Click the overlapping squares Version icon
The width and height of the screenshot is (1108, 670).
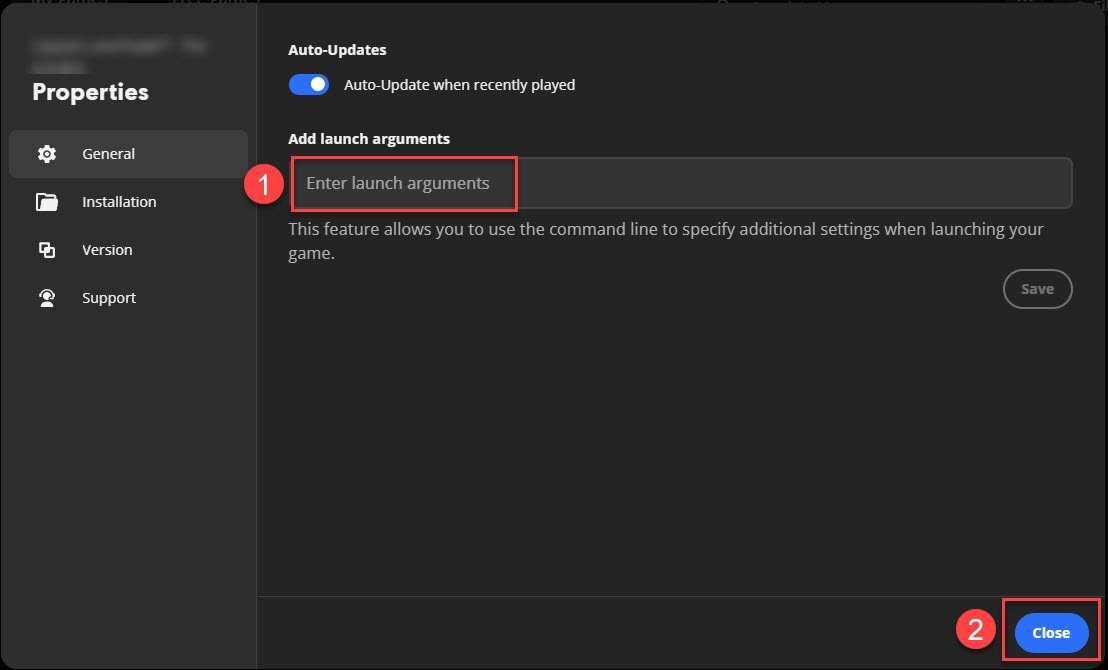pos(46,250)
